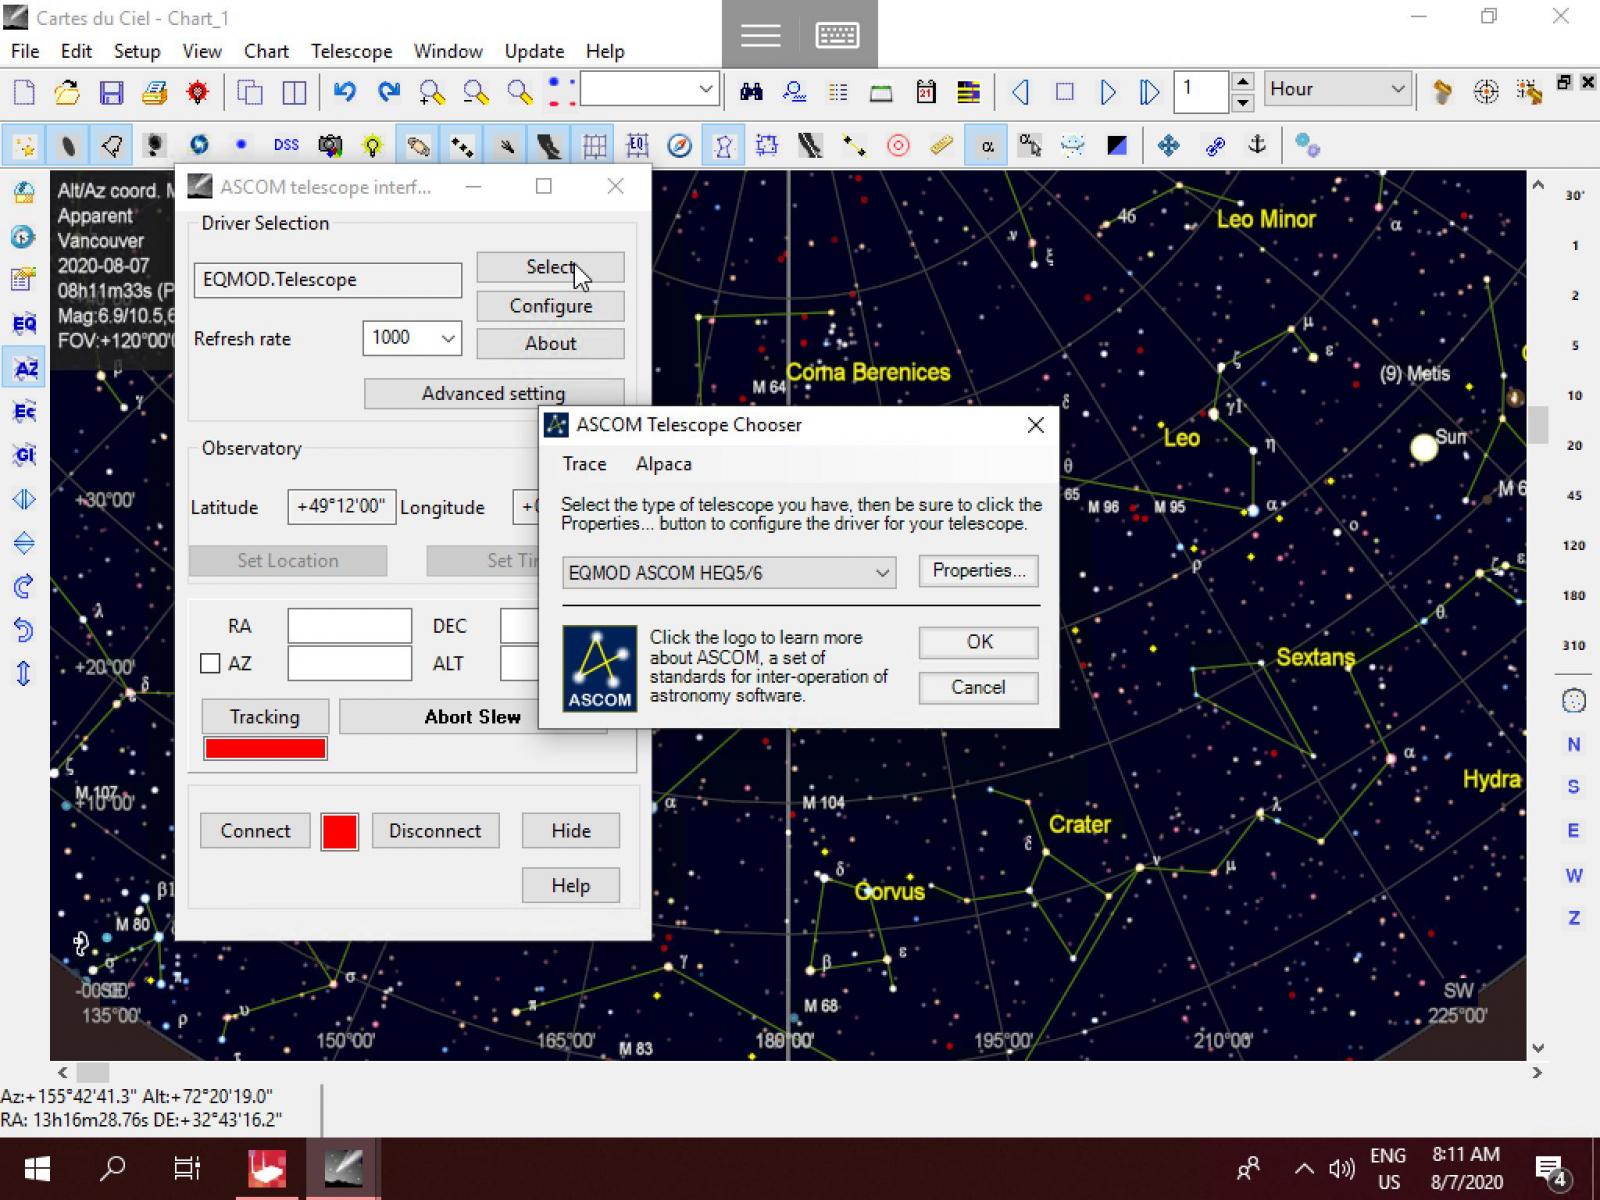Click the camera icon in the object toolbar
The image size is (1600, 1200).
click(x=329, y=145)
